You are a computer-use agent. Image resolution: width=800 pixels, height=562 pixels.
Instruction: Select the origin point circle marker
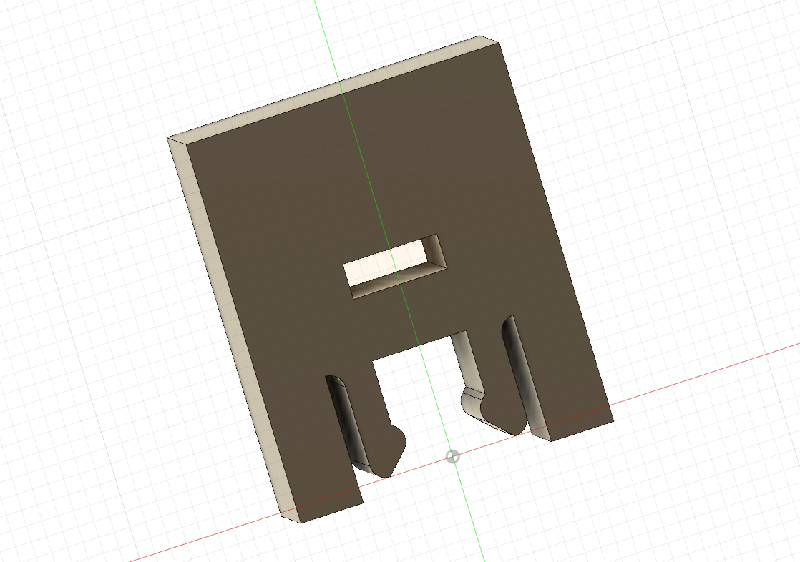pos(453,456)
